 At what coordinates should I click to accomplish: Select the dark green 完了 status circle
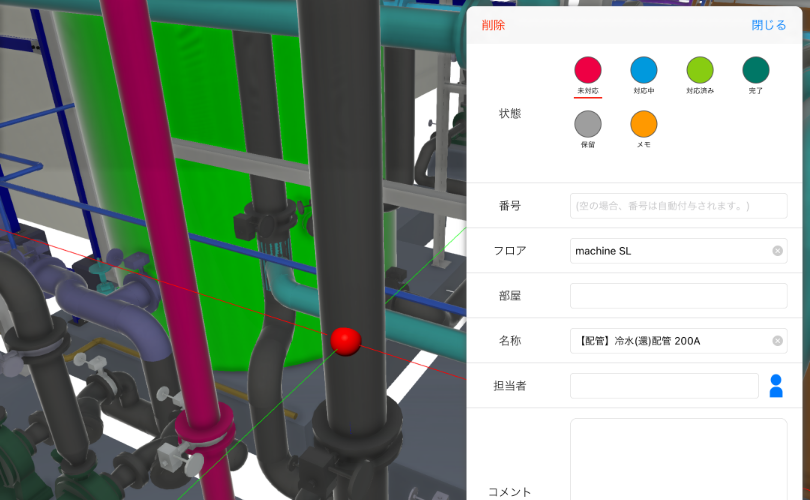pos(756,70)
